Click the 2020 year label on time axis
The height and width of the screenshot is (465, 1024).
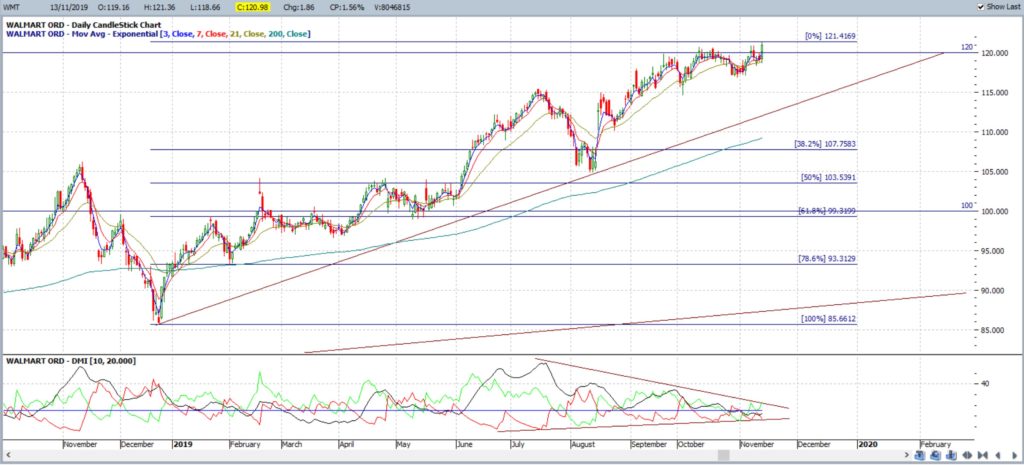[869, 444]
